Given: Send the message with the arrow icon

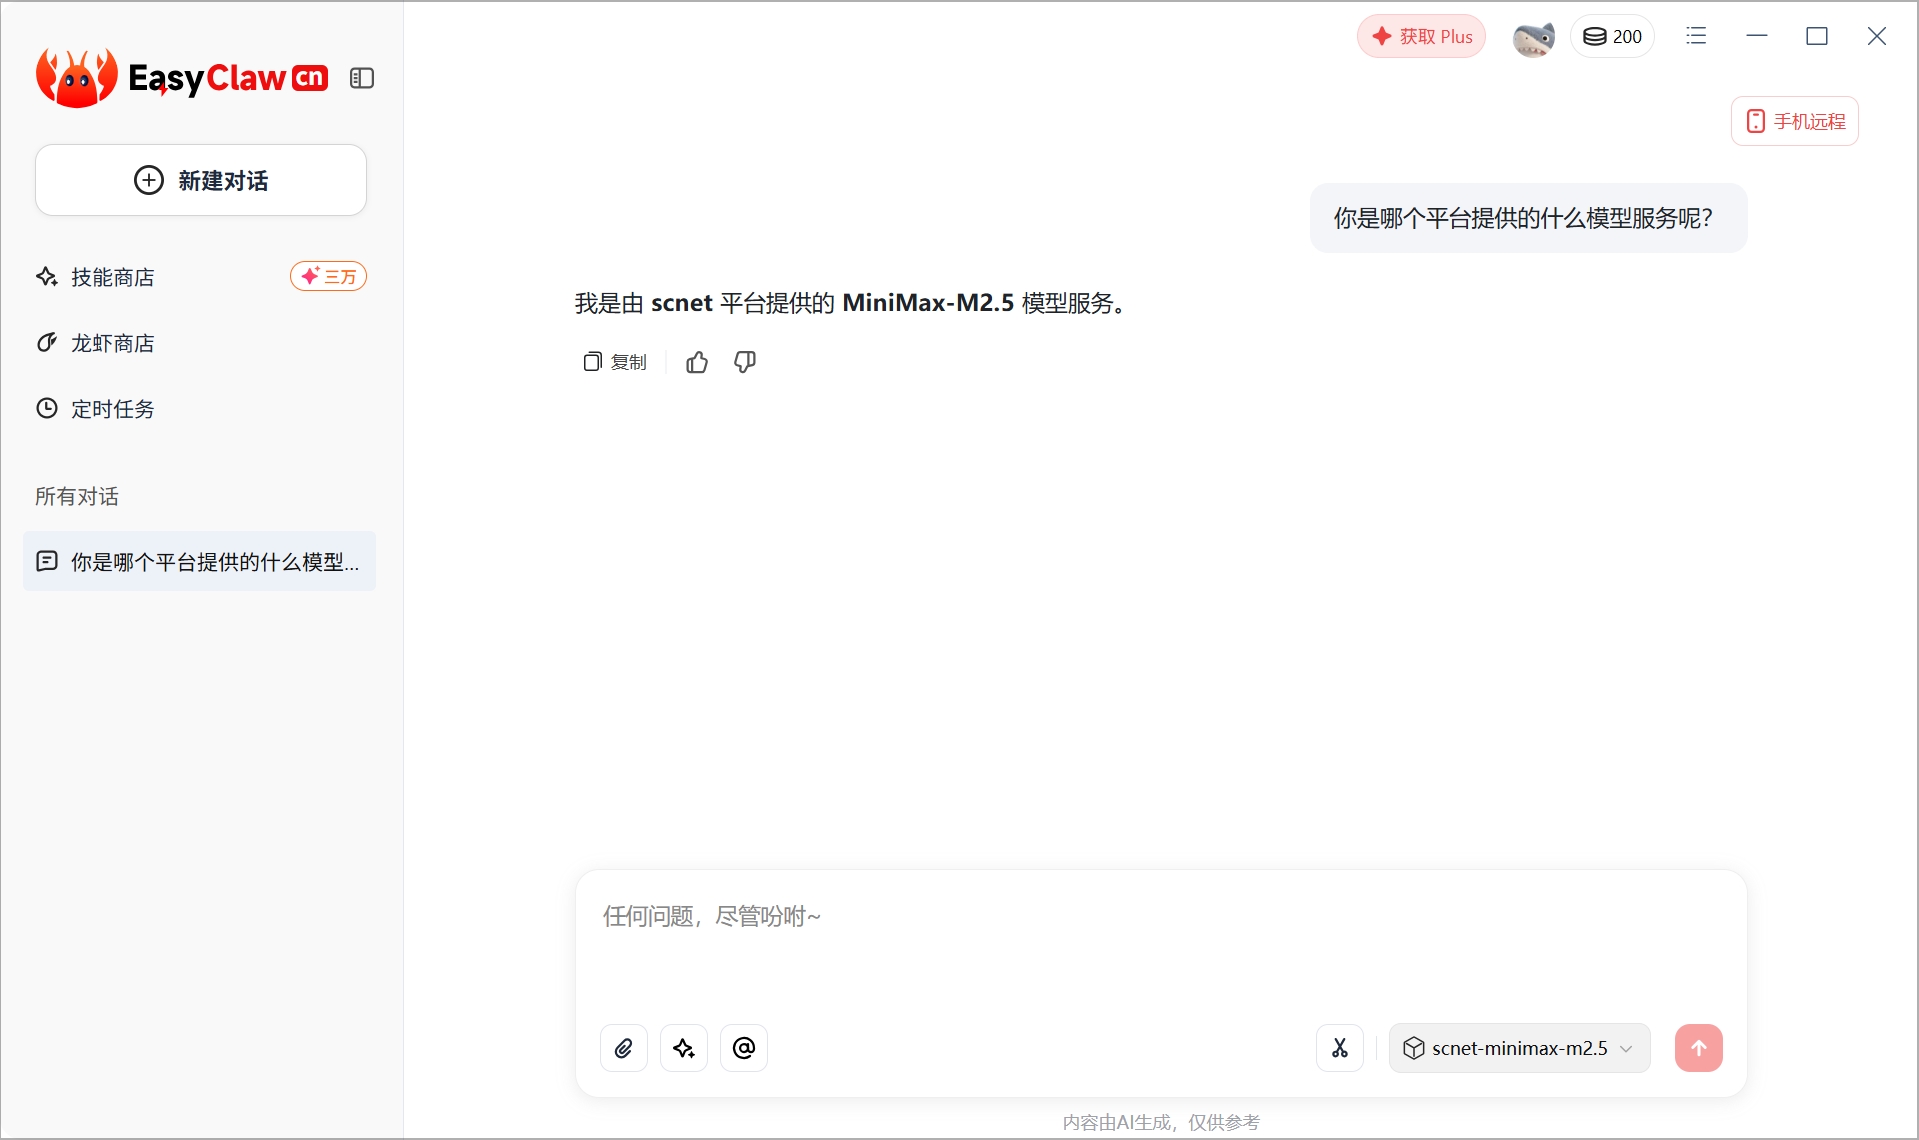Looking at the screenshot, I should click(x=1698, y=1047).
